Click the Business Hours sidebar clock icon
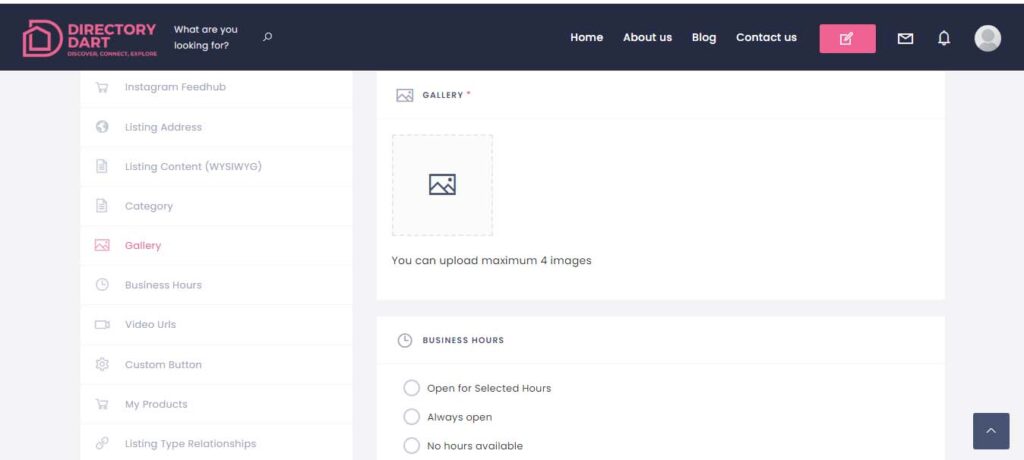This screenshot has height=460, width=1024. [102, 284]
